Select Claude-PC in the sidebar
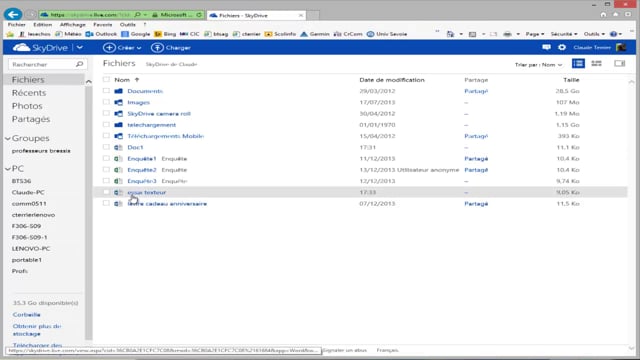The height and width of the screenshot is (360, 640). (x=28, y=192)
